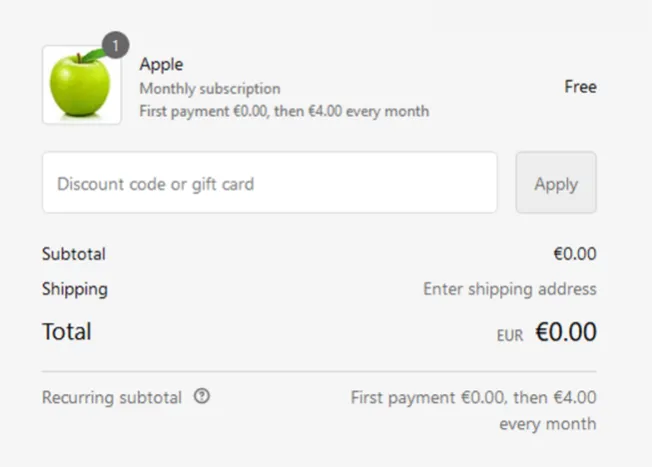Click the Apple product name
652x467 pixels.
[x=161, y=64]
